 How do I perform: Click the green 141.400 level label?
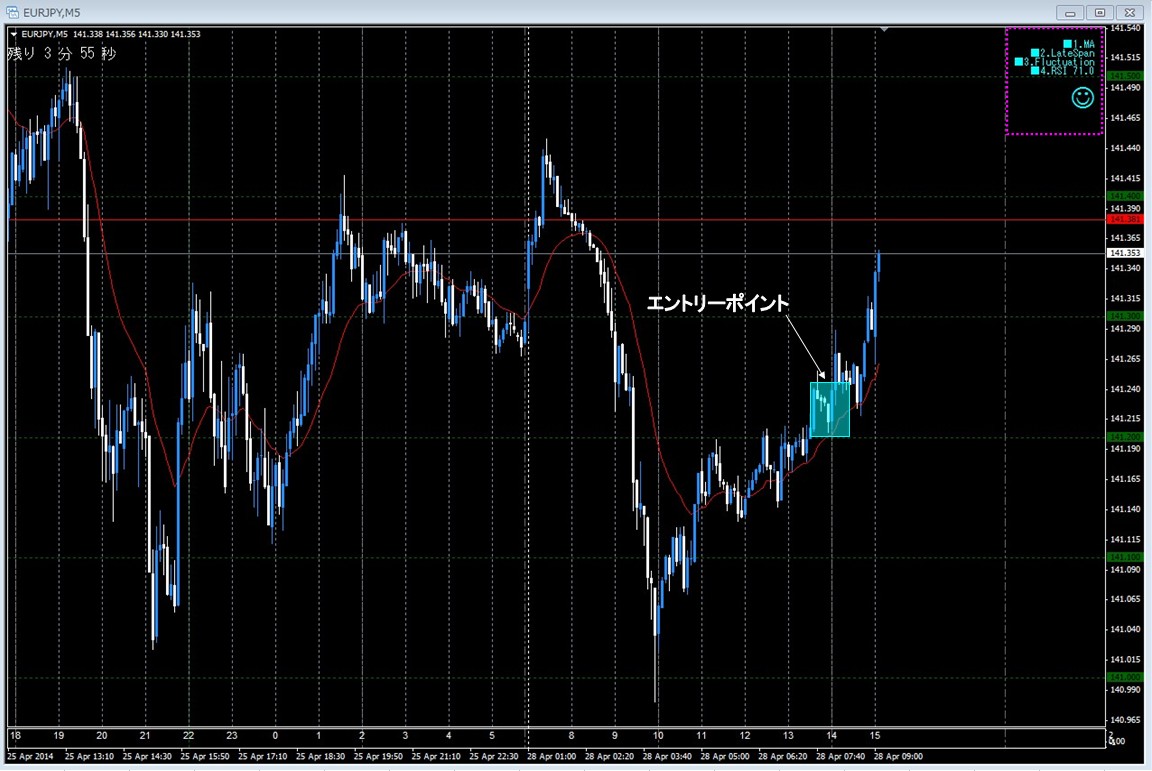[1125, 196]
